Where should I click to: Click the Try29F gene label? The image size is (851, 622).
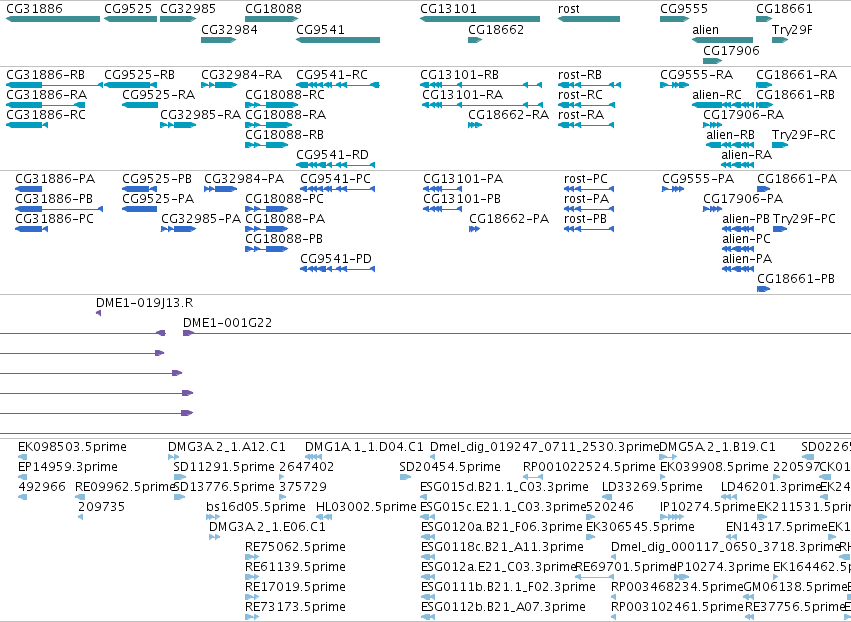point(792,29)
